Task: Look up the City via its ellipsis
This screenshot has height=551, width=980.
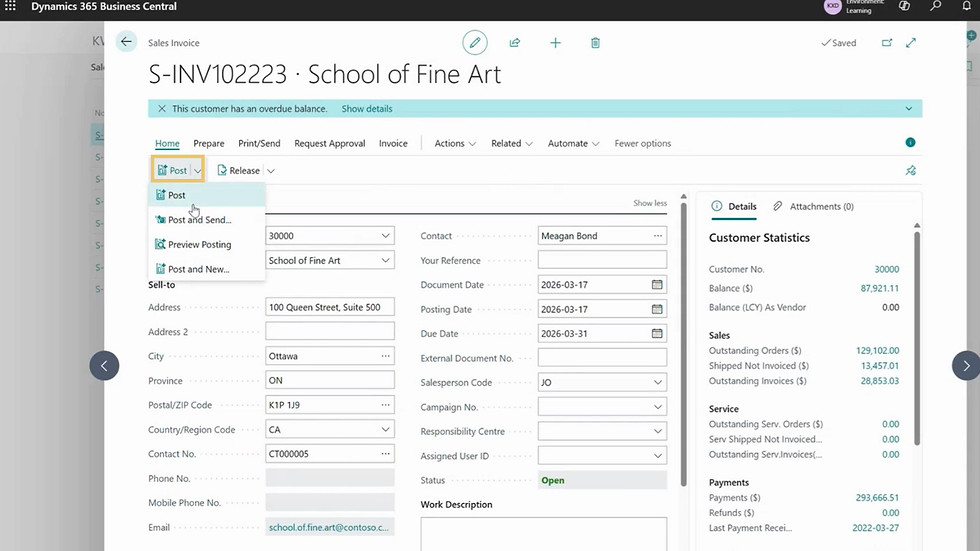Action: tap(385, 356)
